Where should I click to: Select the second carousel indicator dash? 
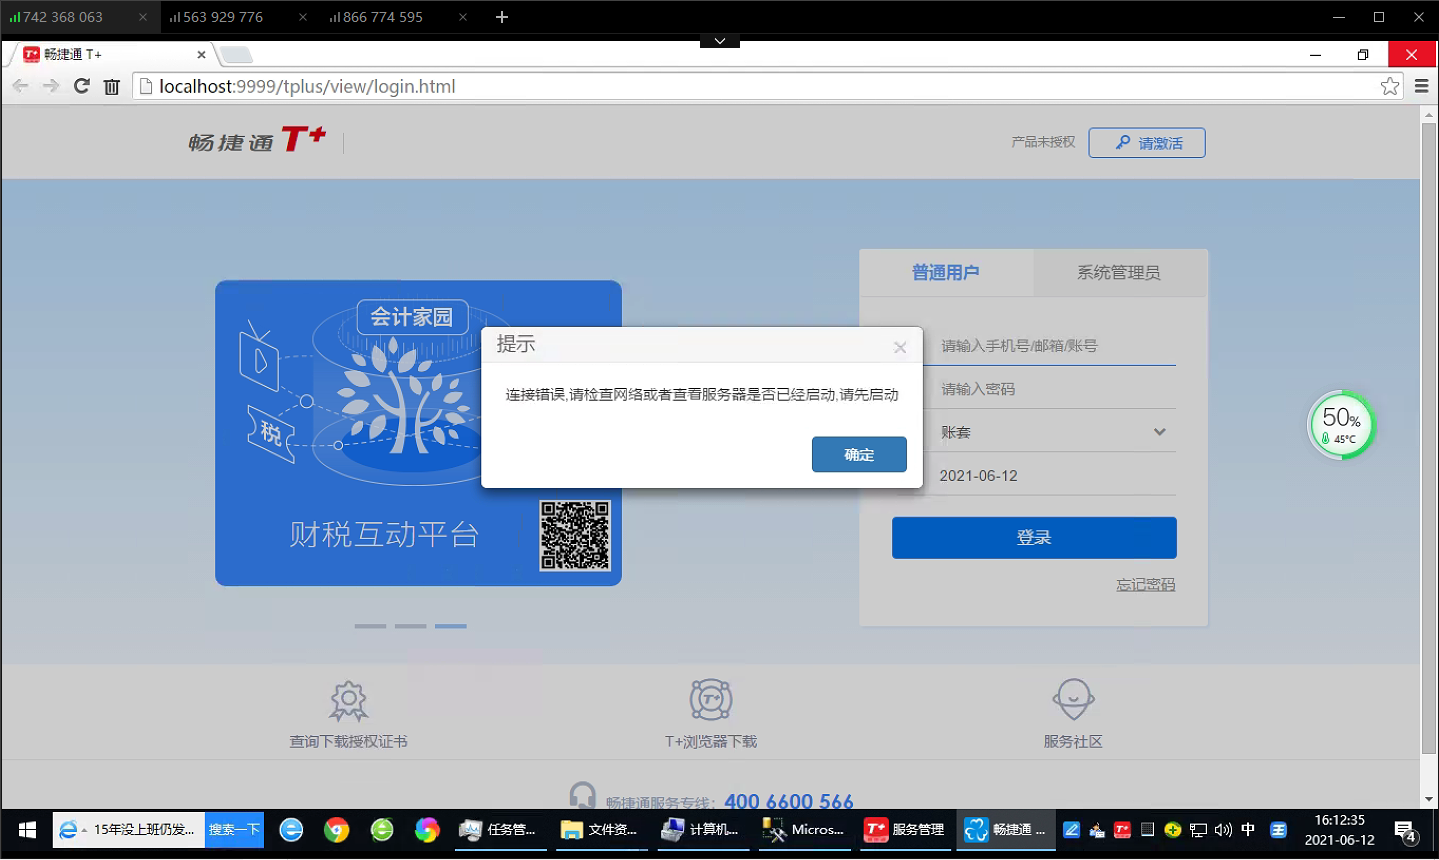(411, 626)
